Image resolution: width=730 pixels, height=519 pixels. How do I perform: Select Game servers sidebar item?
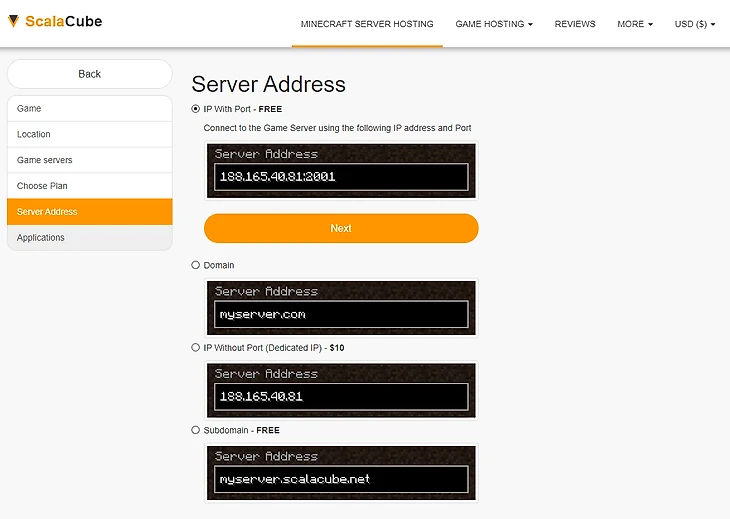click(x=90, y=160)
